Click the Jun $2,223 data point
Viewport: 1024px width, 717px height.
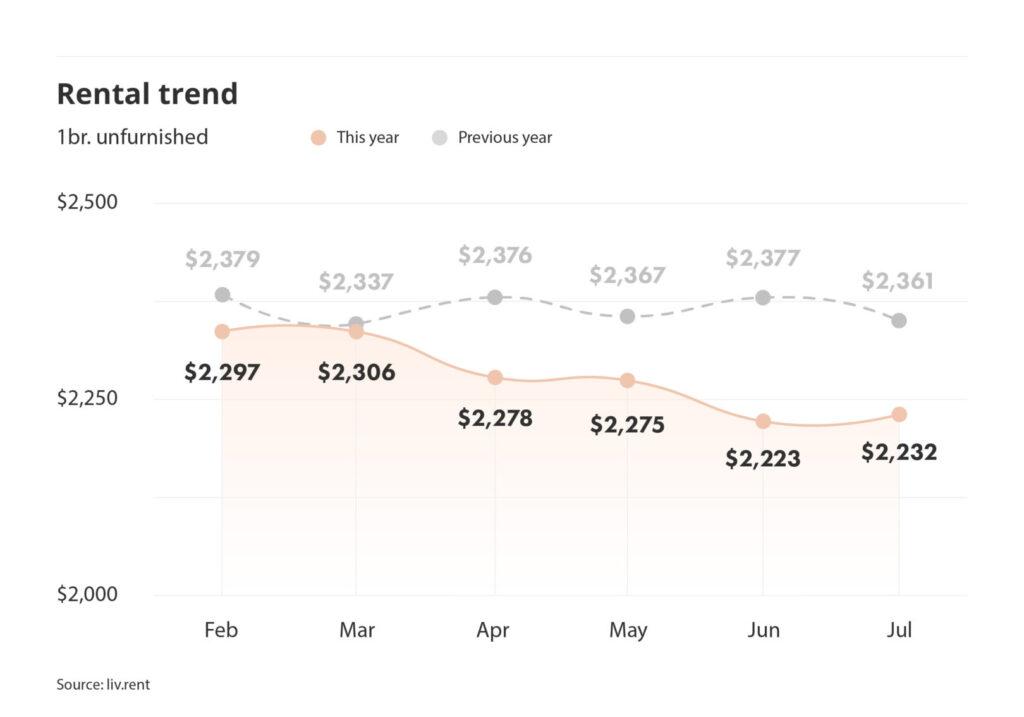pos(763,421)
